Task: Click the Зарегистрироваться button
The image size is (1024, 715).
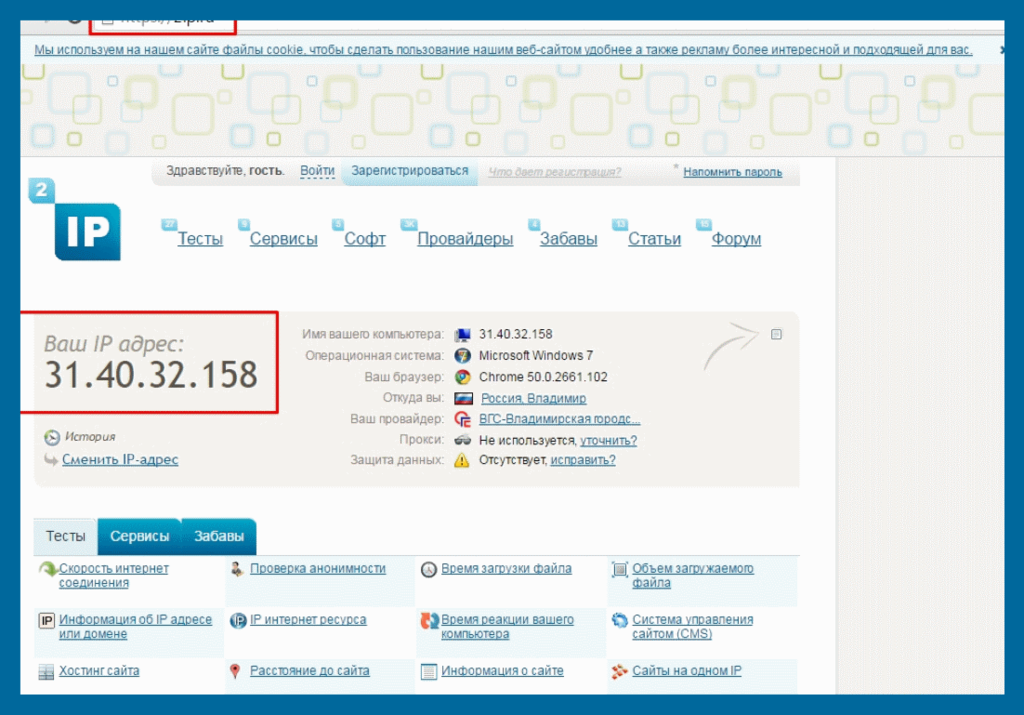Action: click(x=410, y=171)
